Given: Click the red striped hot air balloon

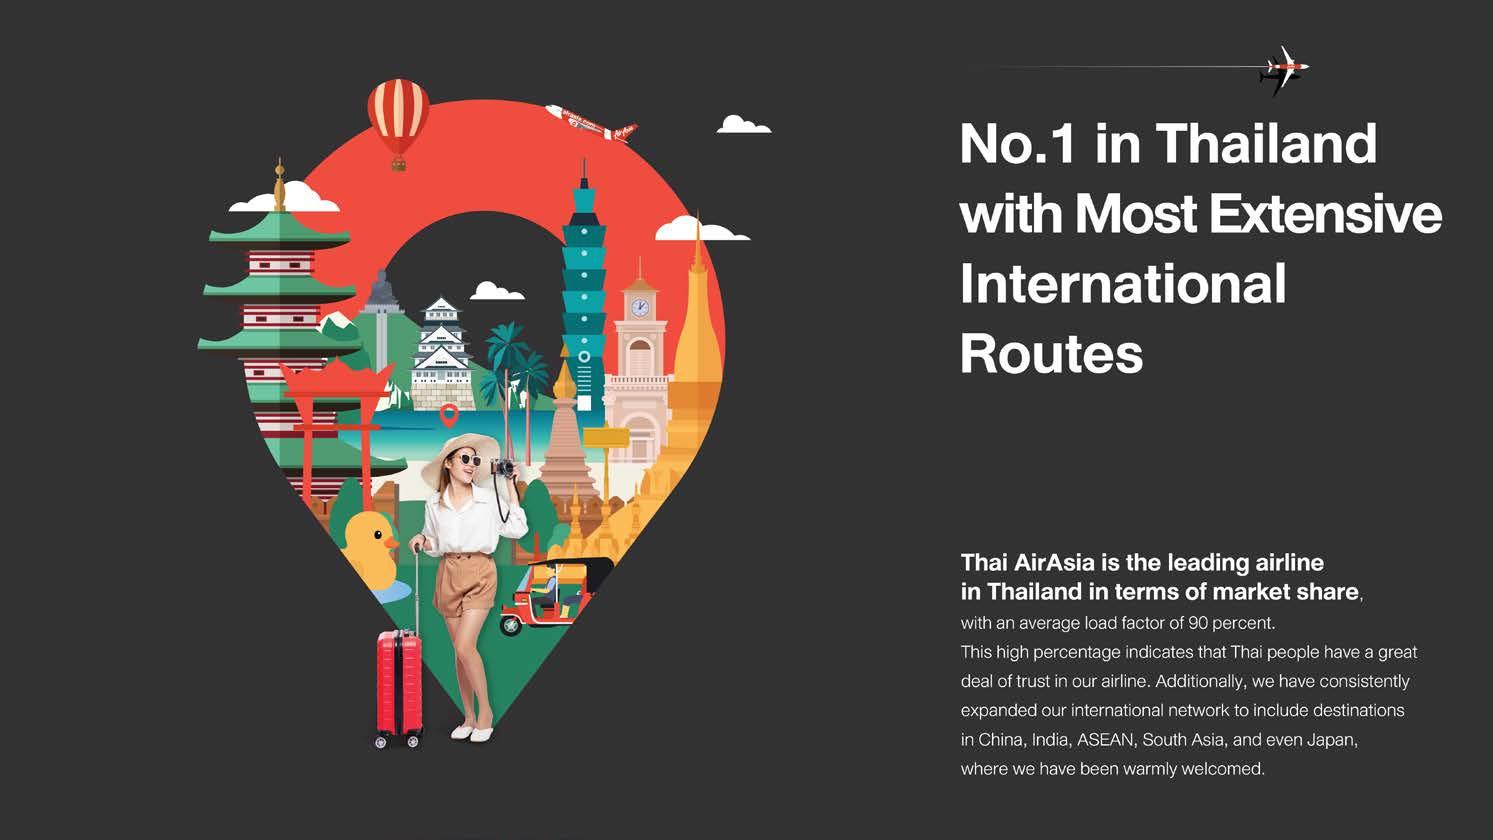Looking at the screenshot, I should (398, 123).
